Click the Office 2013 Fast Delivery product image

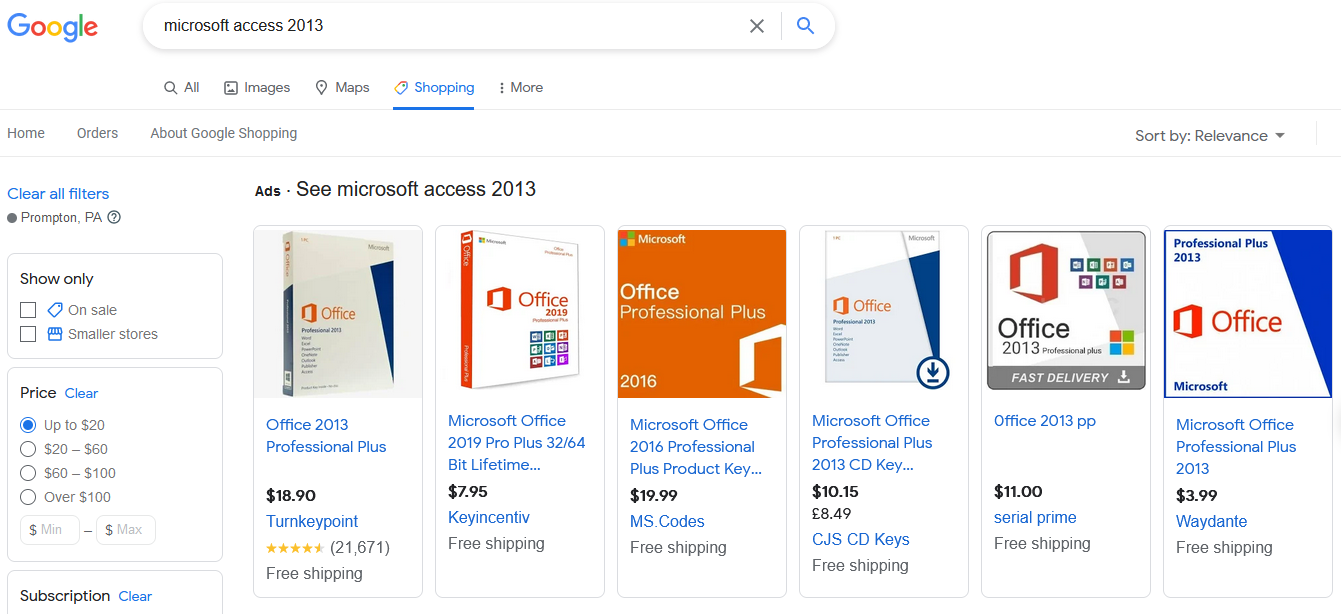(1066, 310)
